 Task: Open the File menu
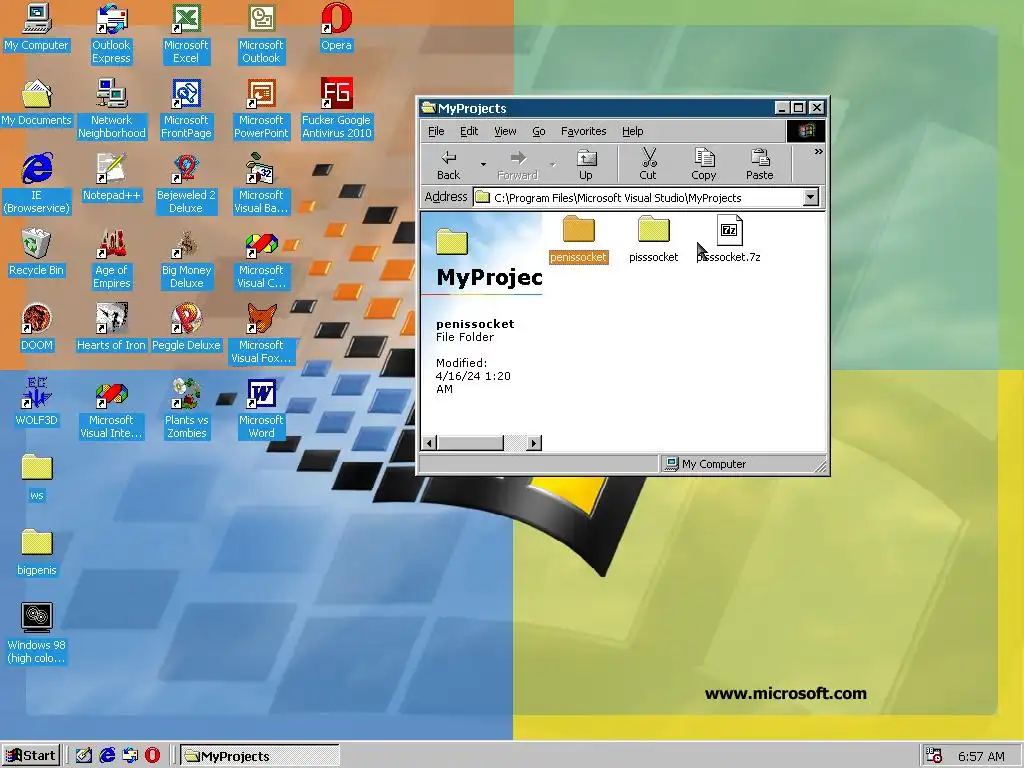pyautogui.click(x=436, y=131)
